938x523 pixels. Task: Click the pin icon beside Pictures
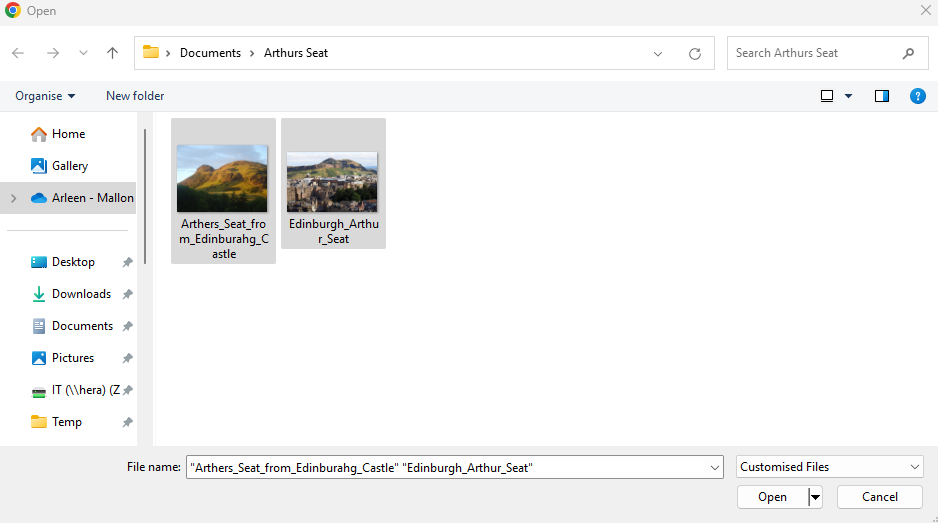point(127,358)
